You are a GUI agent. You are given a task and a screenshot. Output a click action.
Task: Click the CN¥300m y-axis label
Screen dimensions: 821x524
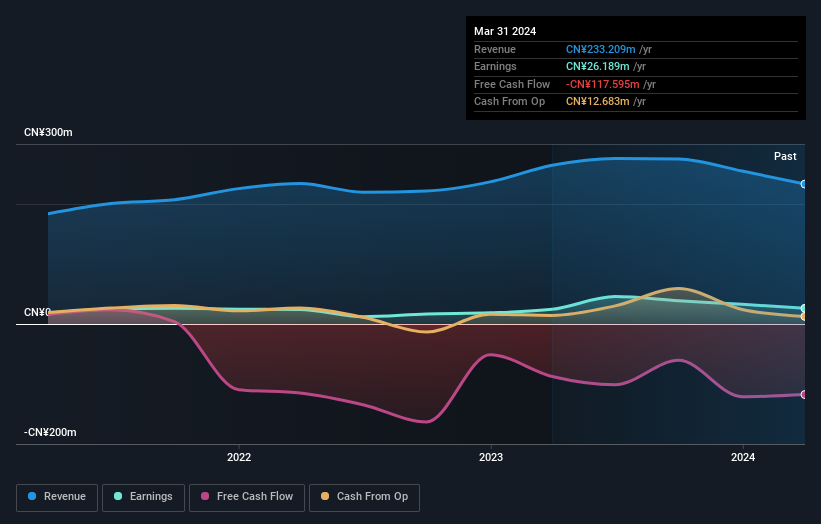[x=48, y=132]
